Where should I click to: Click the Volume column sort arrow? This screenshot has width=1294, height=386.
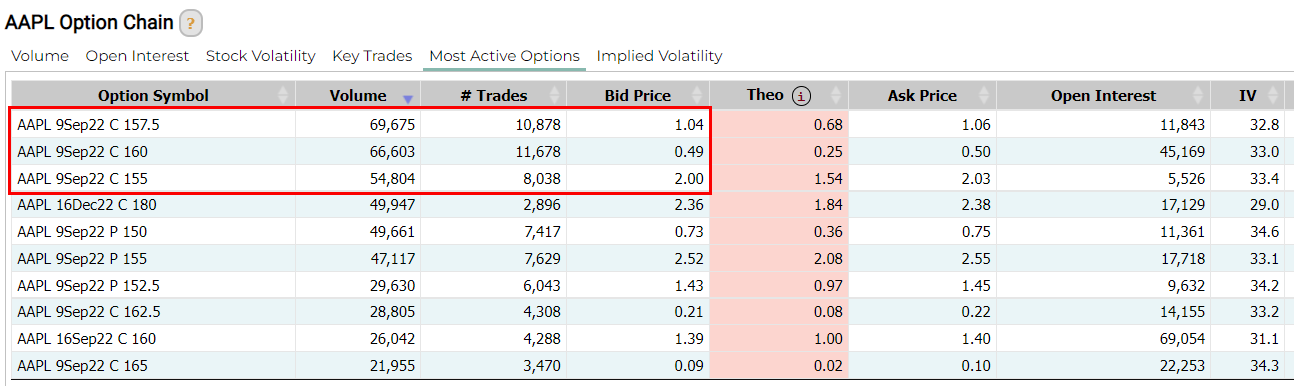pos(407,98)
